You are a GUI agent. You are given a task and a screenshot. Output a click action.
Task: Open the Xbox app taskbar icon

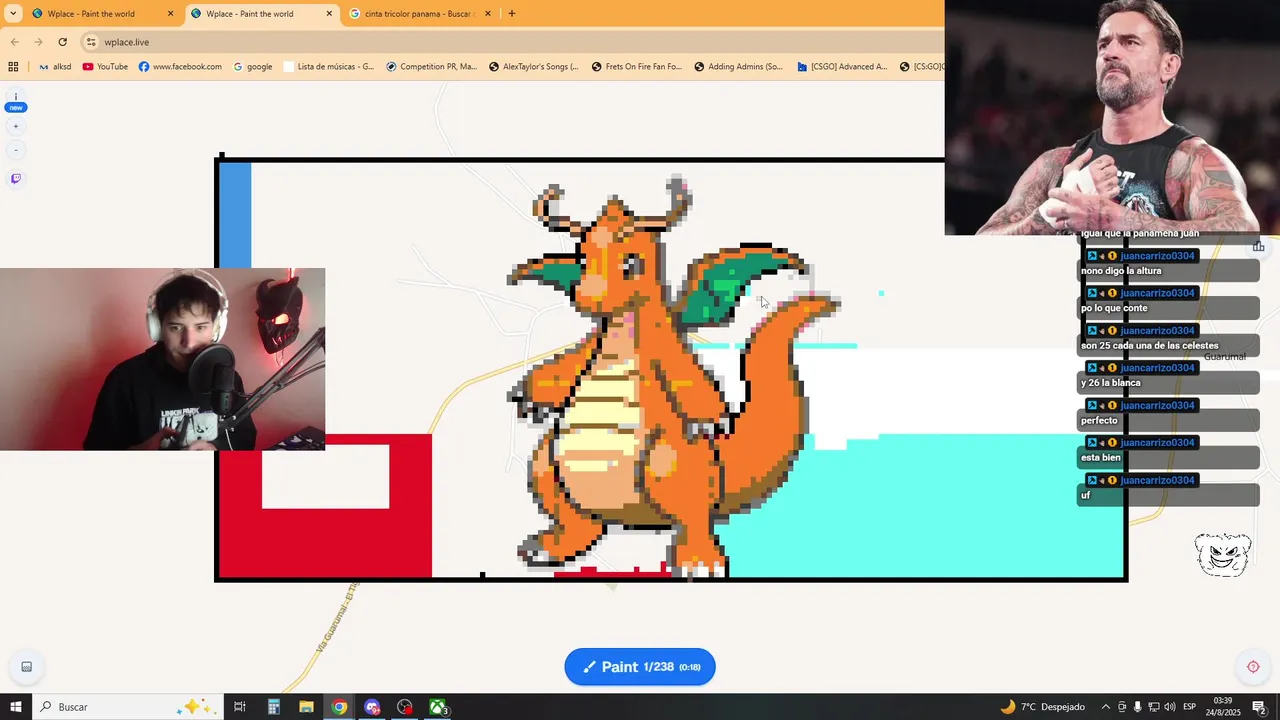[x=438, y=707]
